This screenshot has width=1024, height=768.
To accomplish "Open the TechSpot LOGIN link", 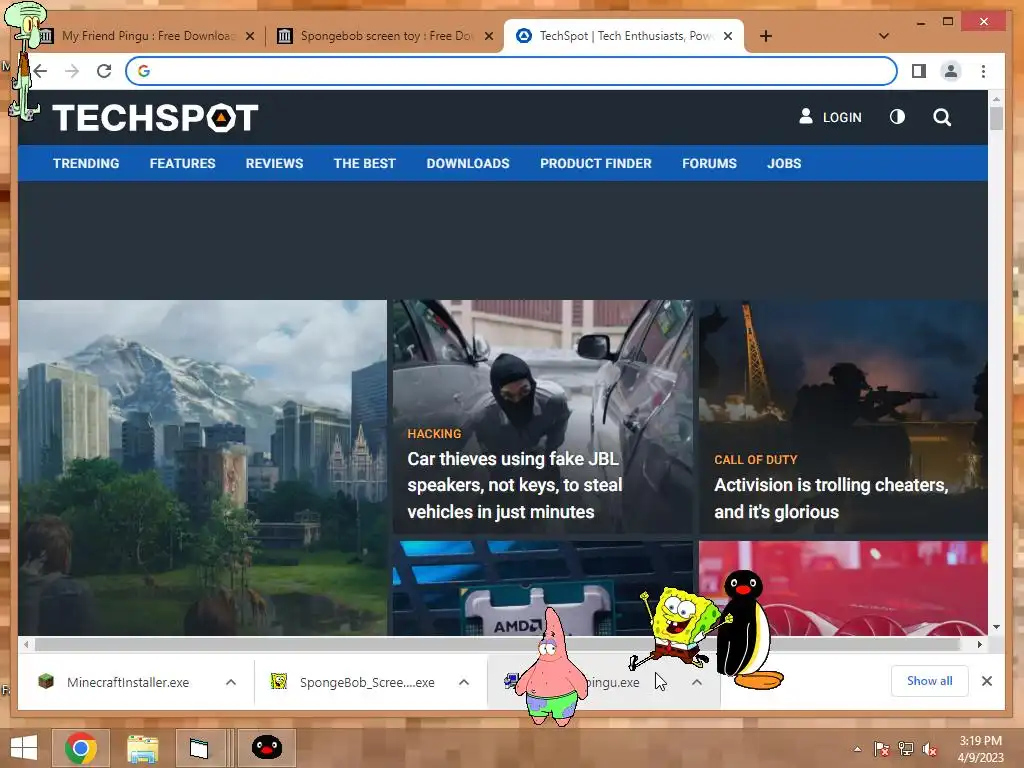I will [831, 117].
